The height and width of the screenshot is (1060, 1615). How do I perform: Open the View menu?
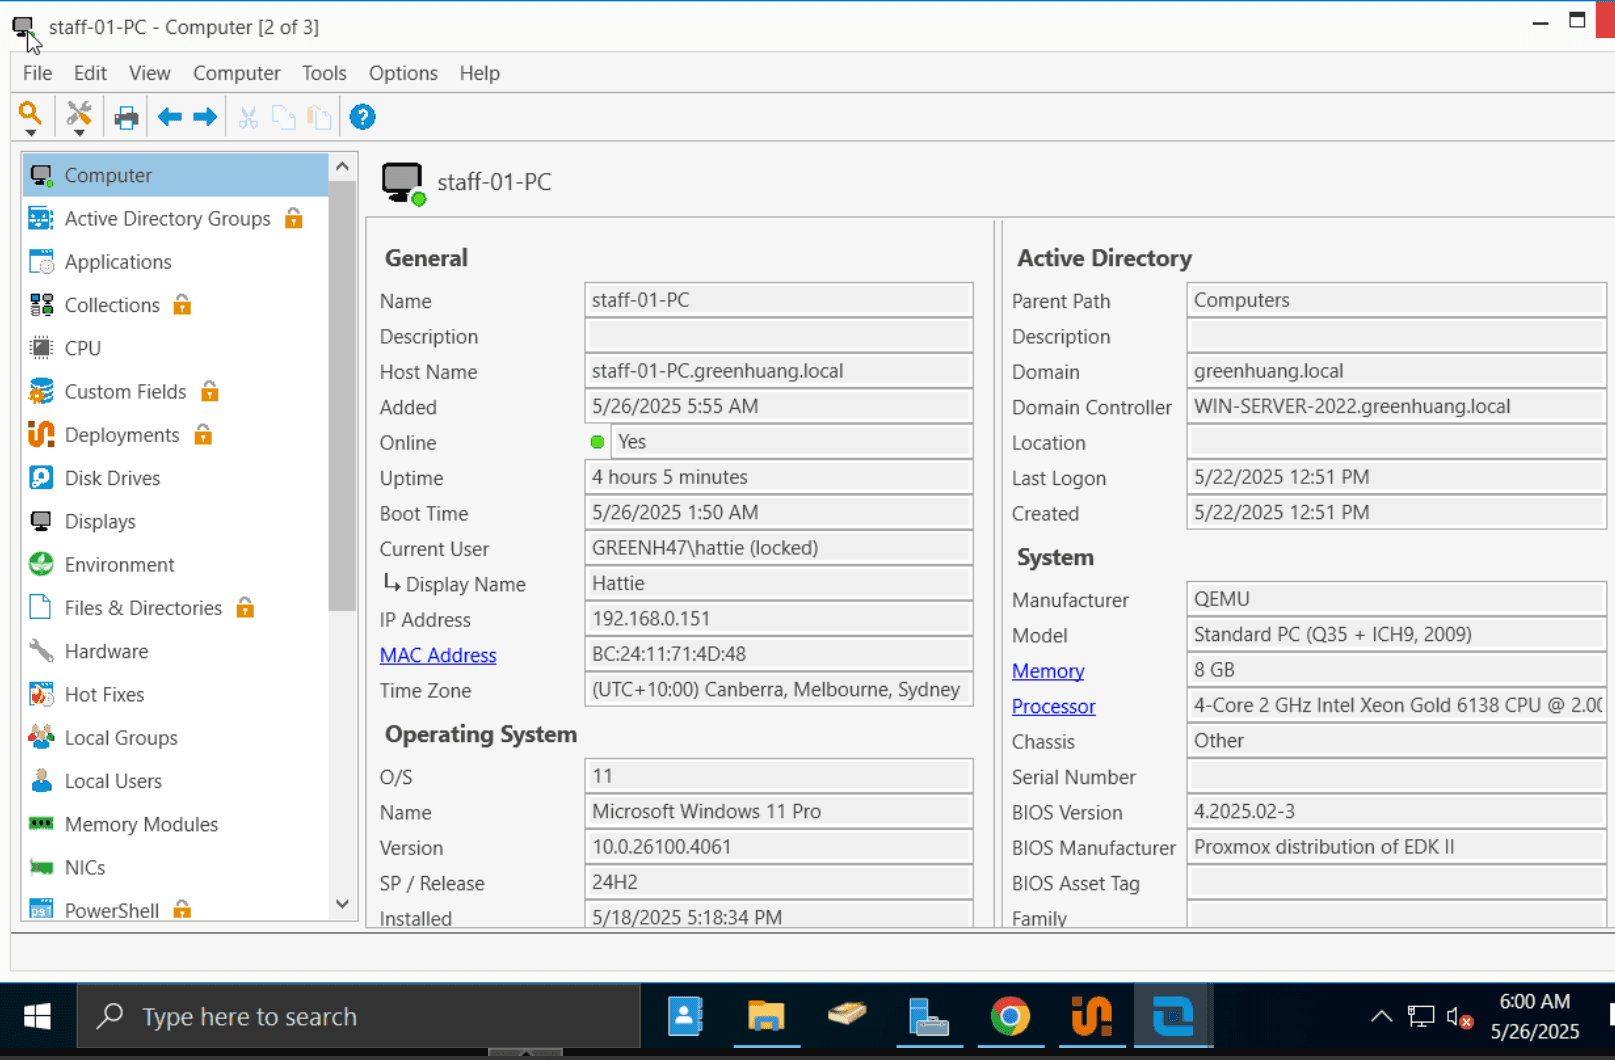pos(149,73)
